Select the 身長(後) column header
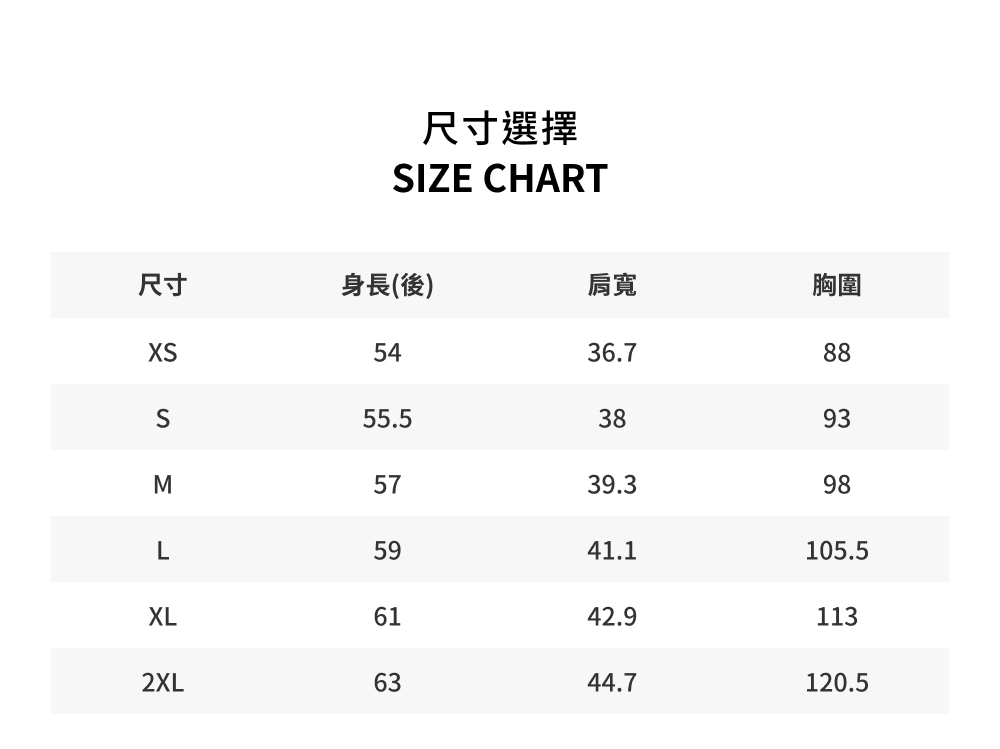Viewport: 1000px width, 749px height. pyautogui.click(x=387, y=286)
